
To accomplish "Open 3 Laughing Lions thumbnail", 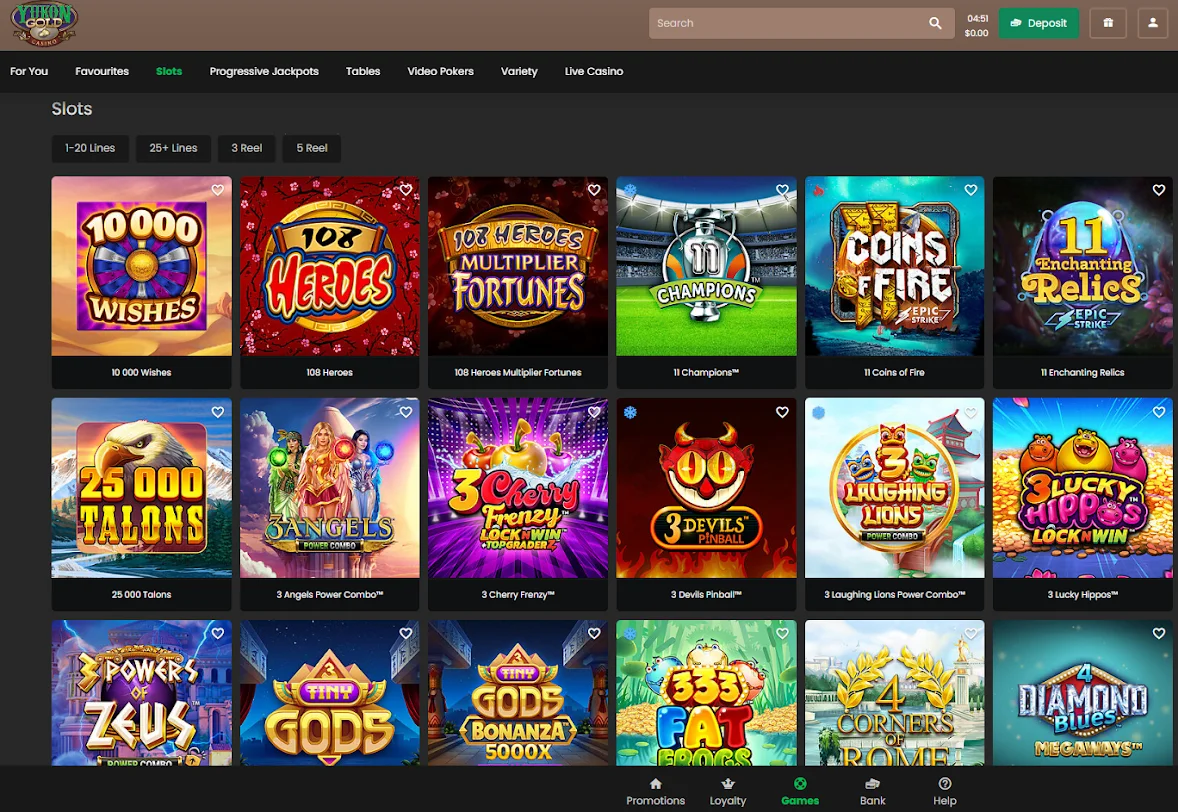I will click(x=894, y=488).
